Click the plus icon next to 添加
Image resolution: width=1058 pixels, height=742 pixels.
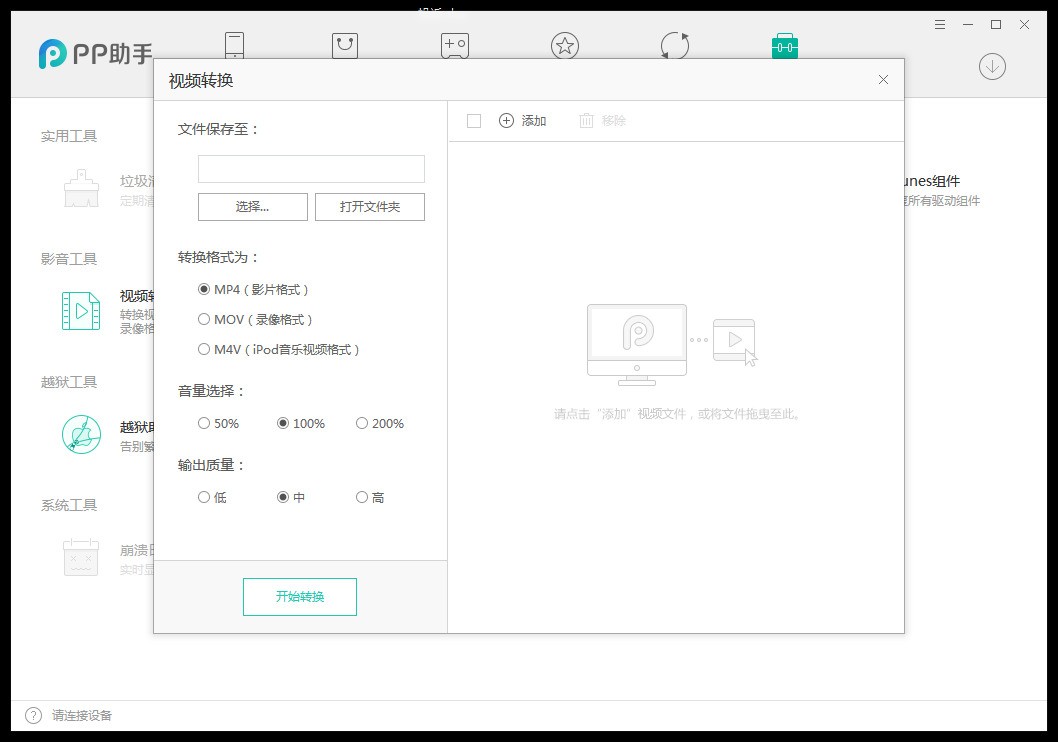[x=506, y=121]
